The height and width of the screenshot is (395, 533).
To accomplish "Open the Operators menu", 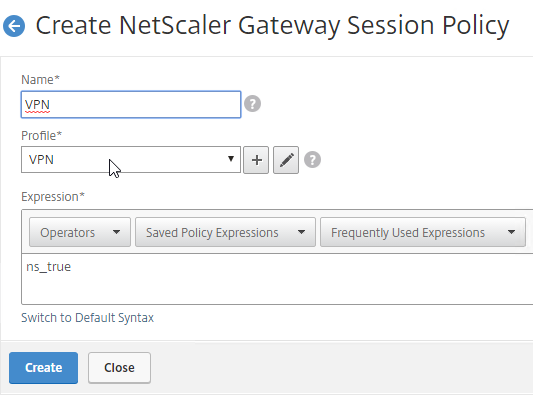I will click(80, 233).
